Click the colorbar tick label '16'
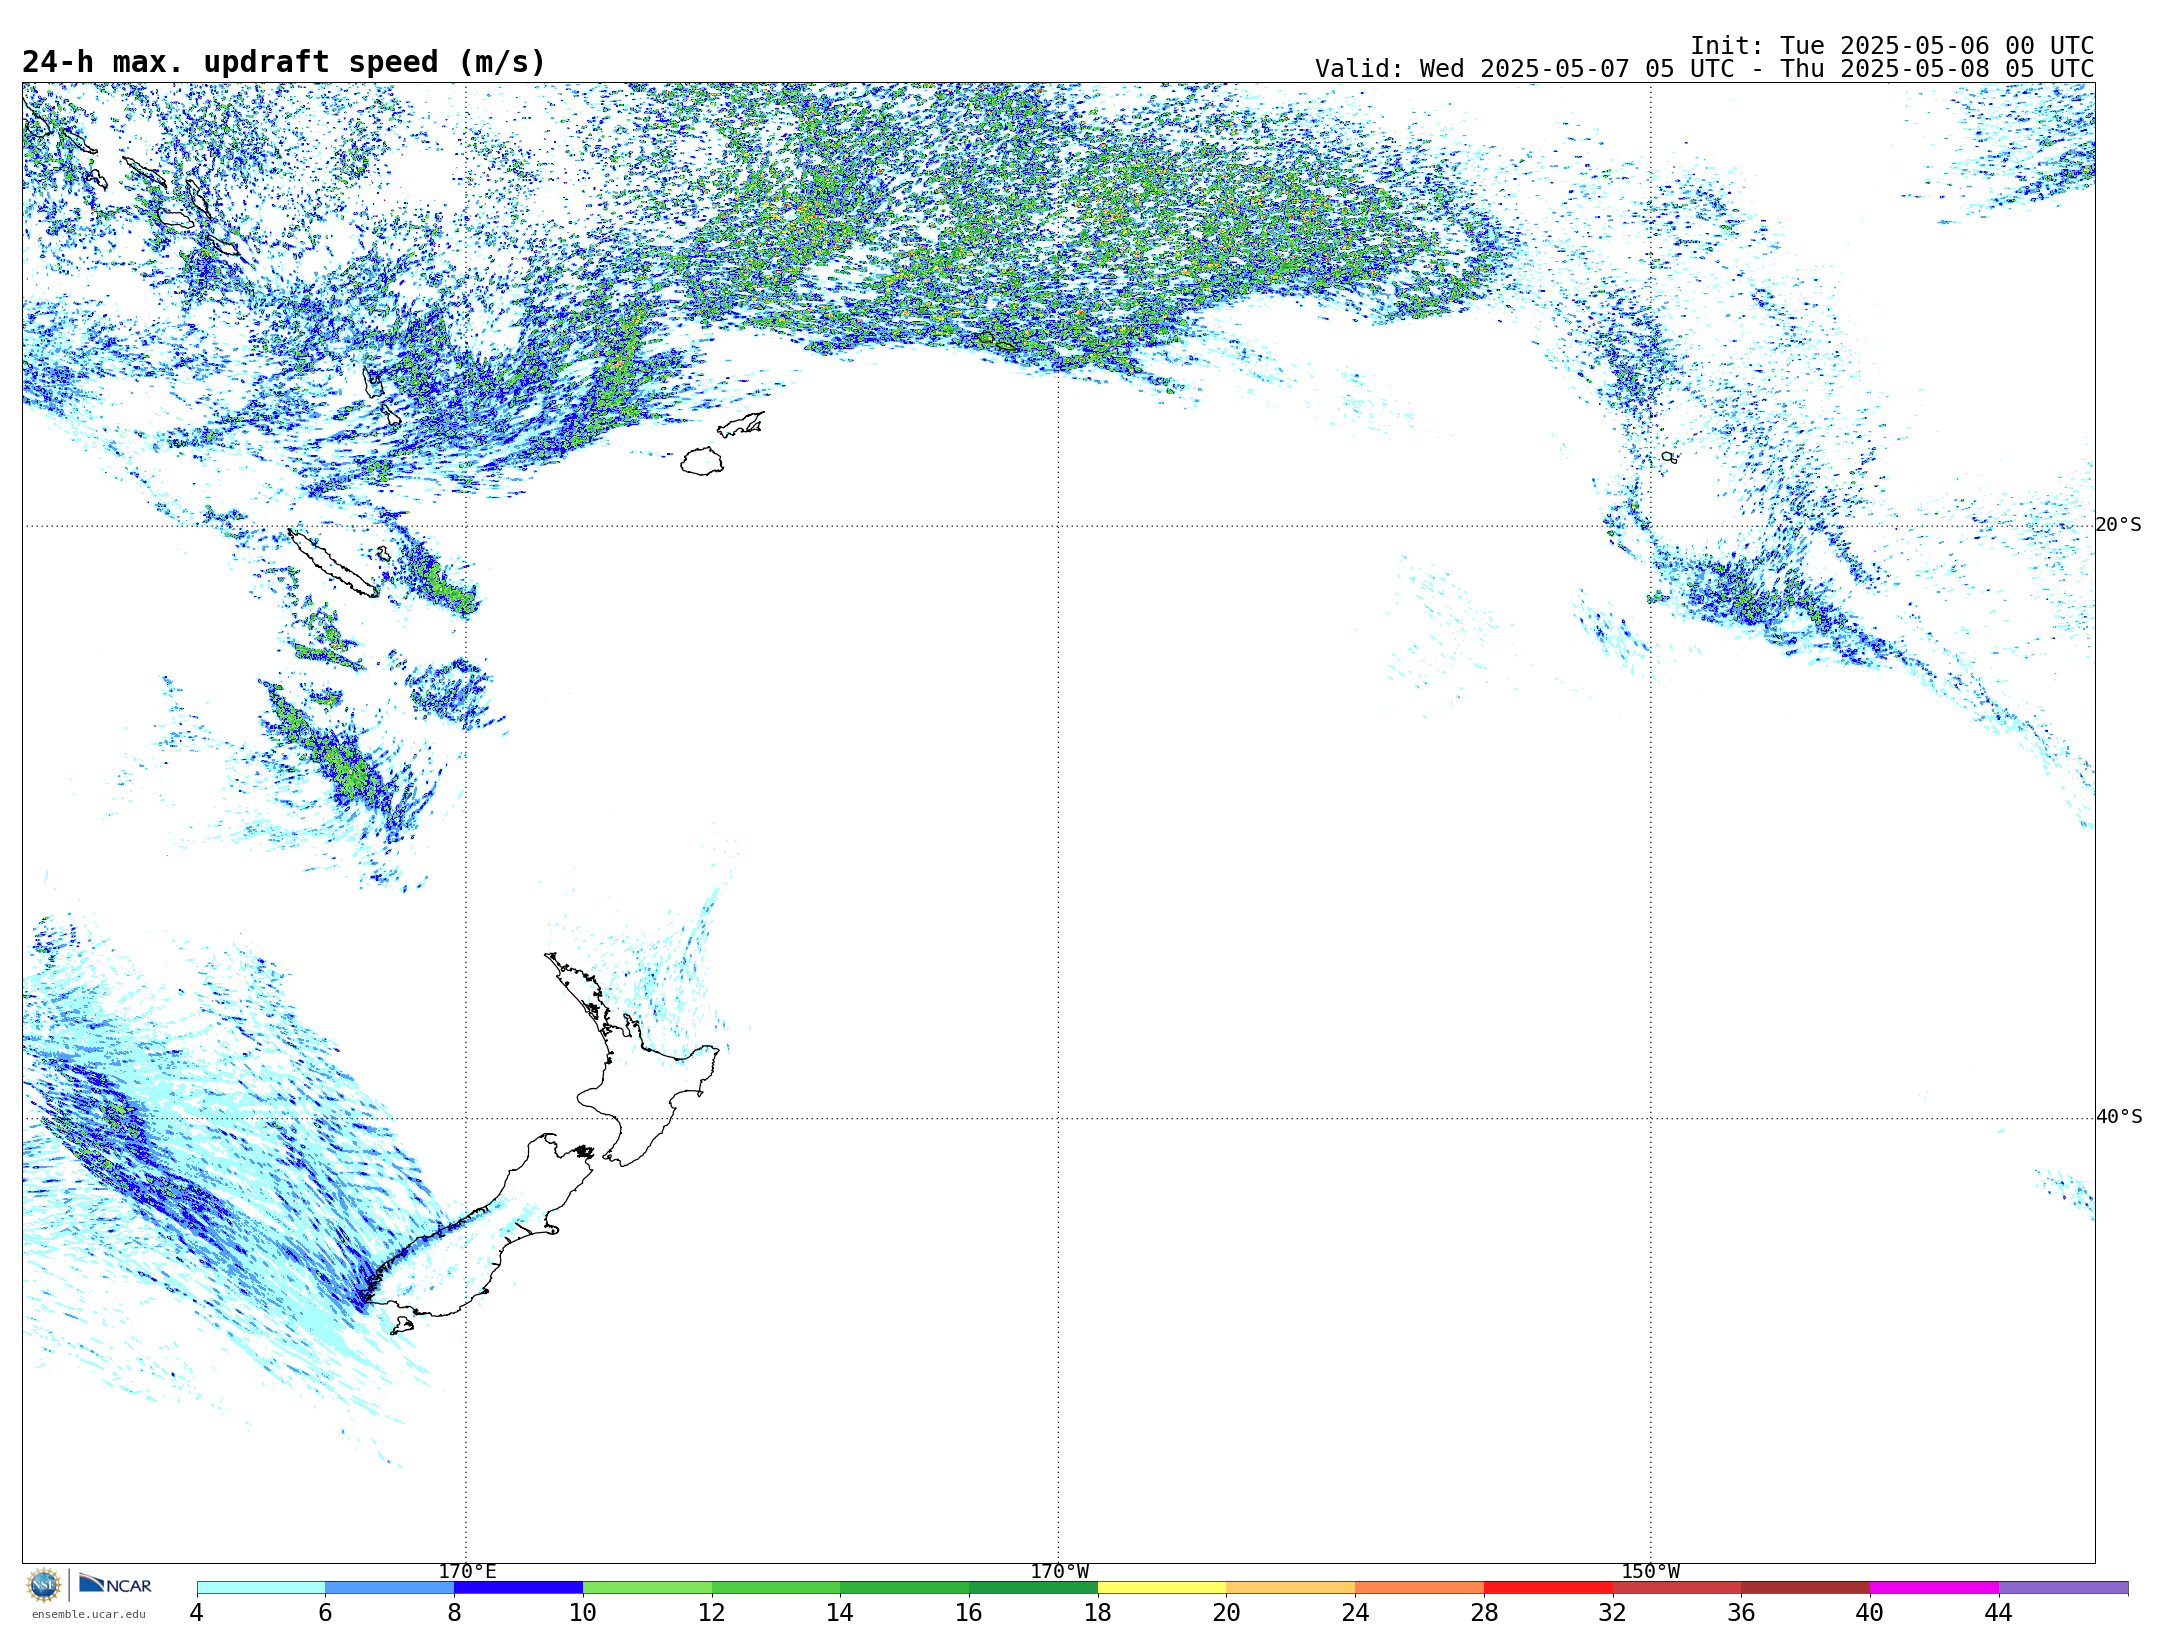The height and width of the screenshot is (1626, 2160). [x=969, y=1612]
